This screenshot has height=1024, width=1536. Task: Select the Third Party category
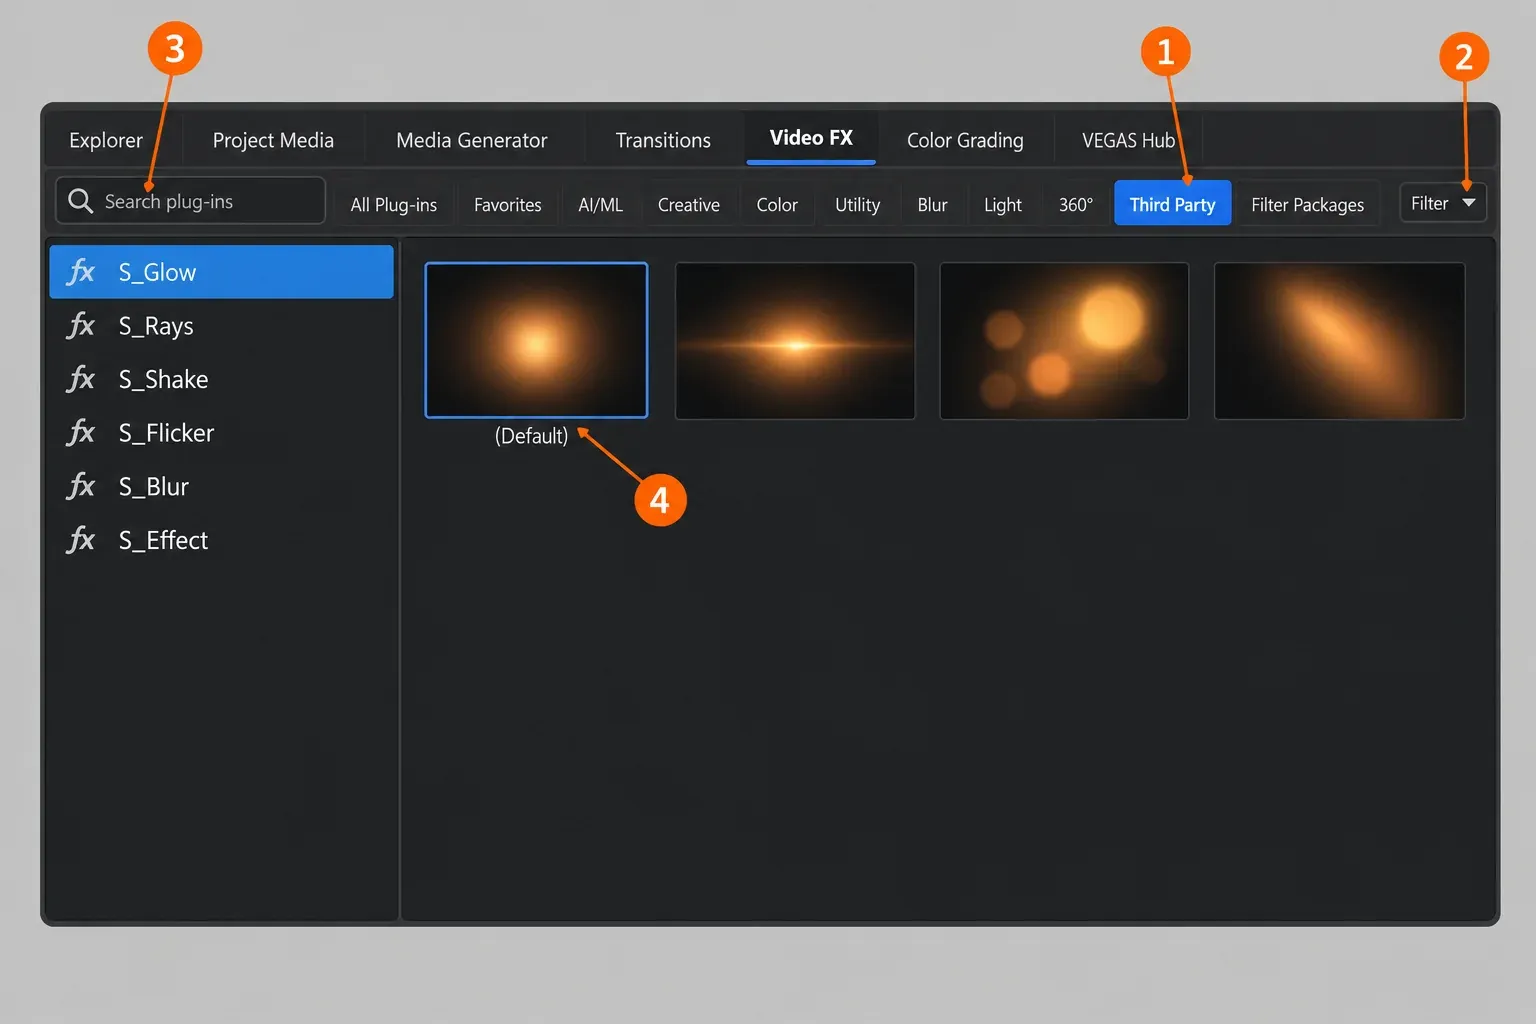pos(1173,204)
